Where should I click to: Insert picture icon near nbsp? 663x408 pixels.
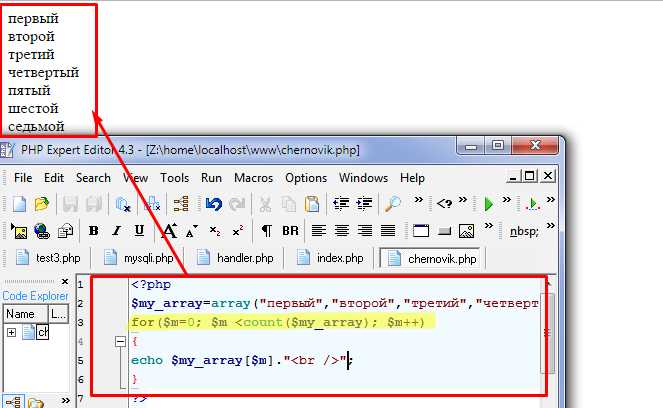(466, 231)
